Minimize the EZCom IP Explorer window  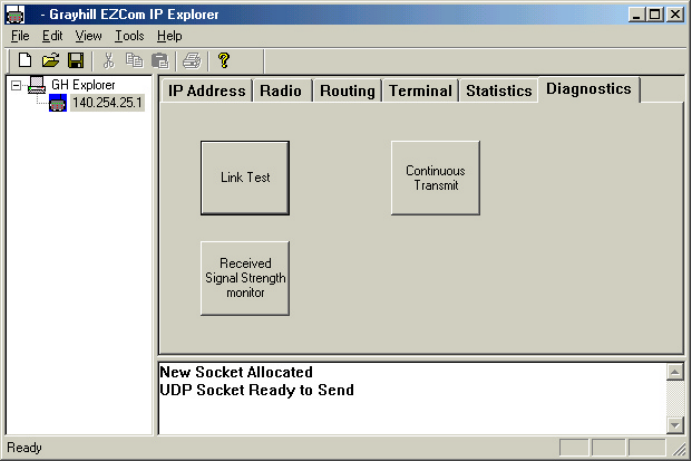click(636, 15)
